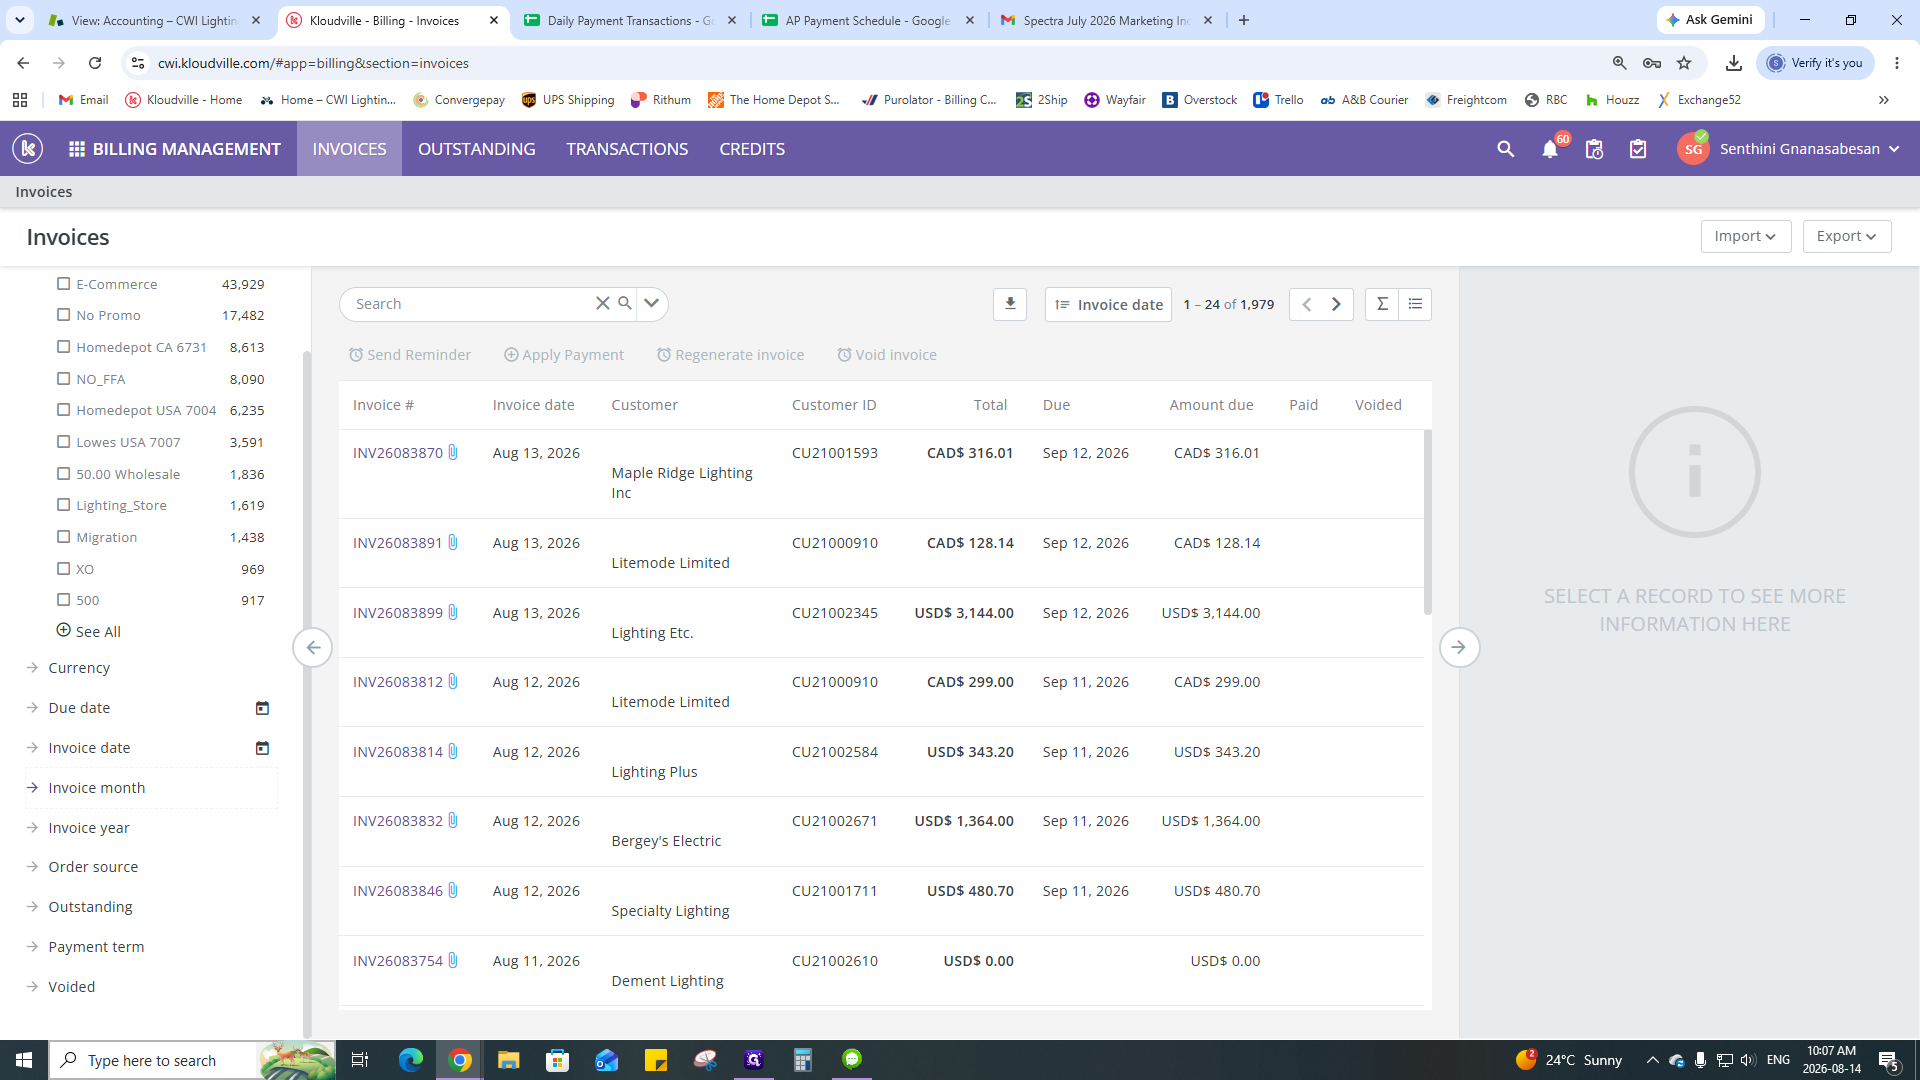Open Outlook from the taskbar
Screen dimensions: 1920x1080
[607, 1060]
